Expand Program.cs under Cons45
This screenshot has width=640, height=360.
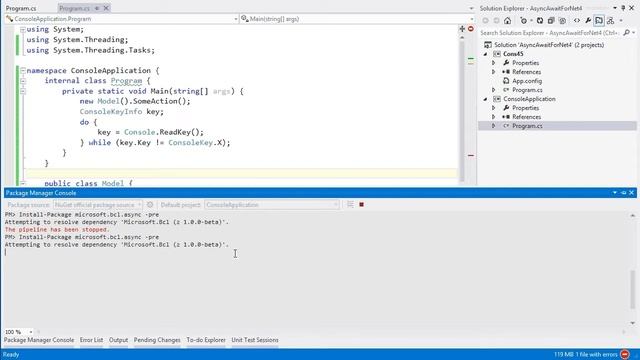click(x=493, y=90)
